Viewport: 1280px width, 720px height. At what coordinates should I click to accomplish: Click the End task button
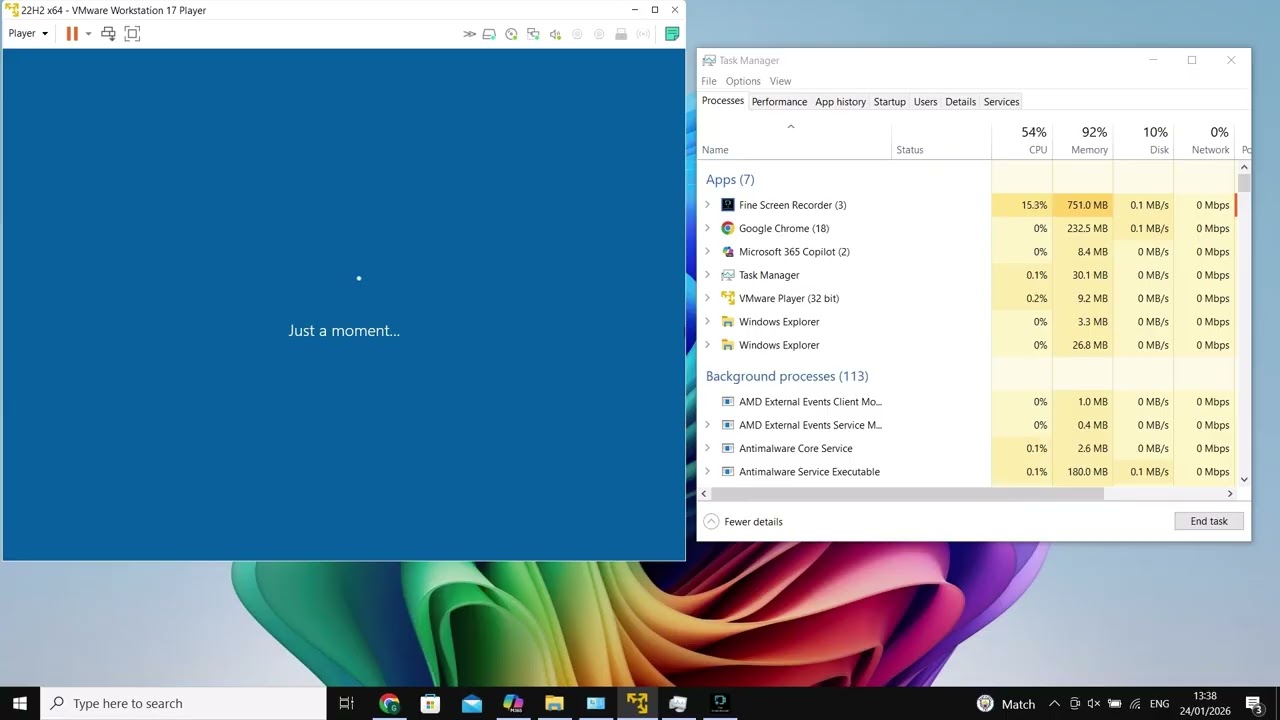coord(1209,521)
